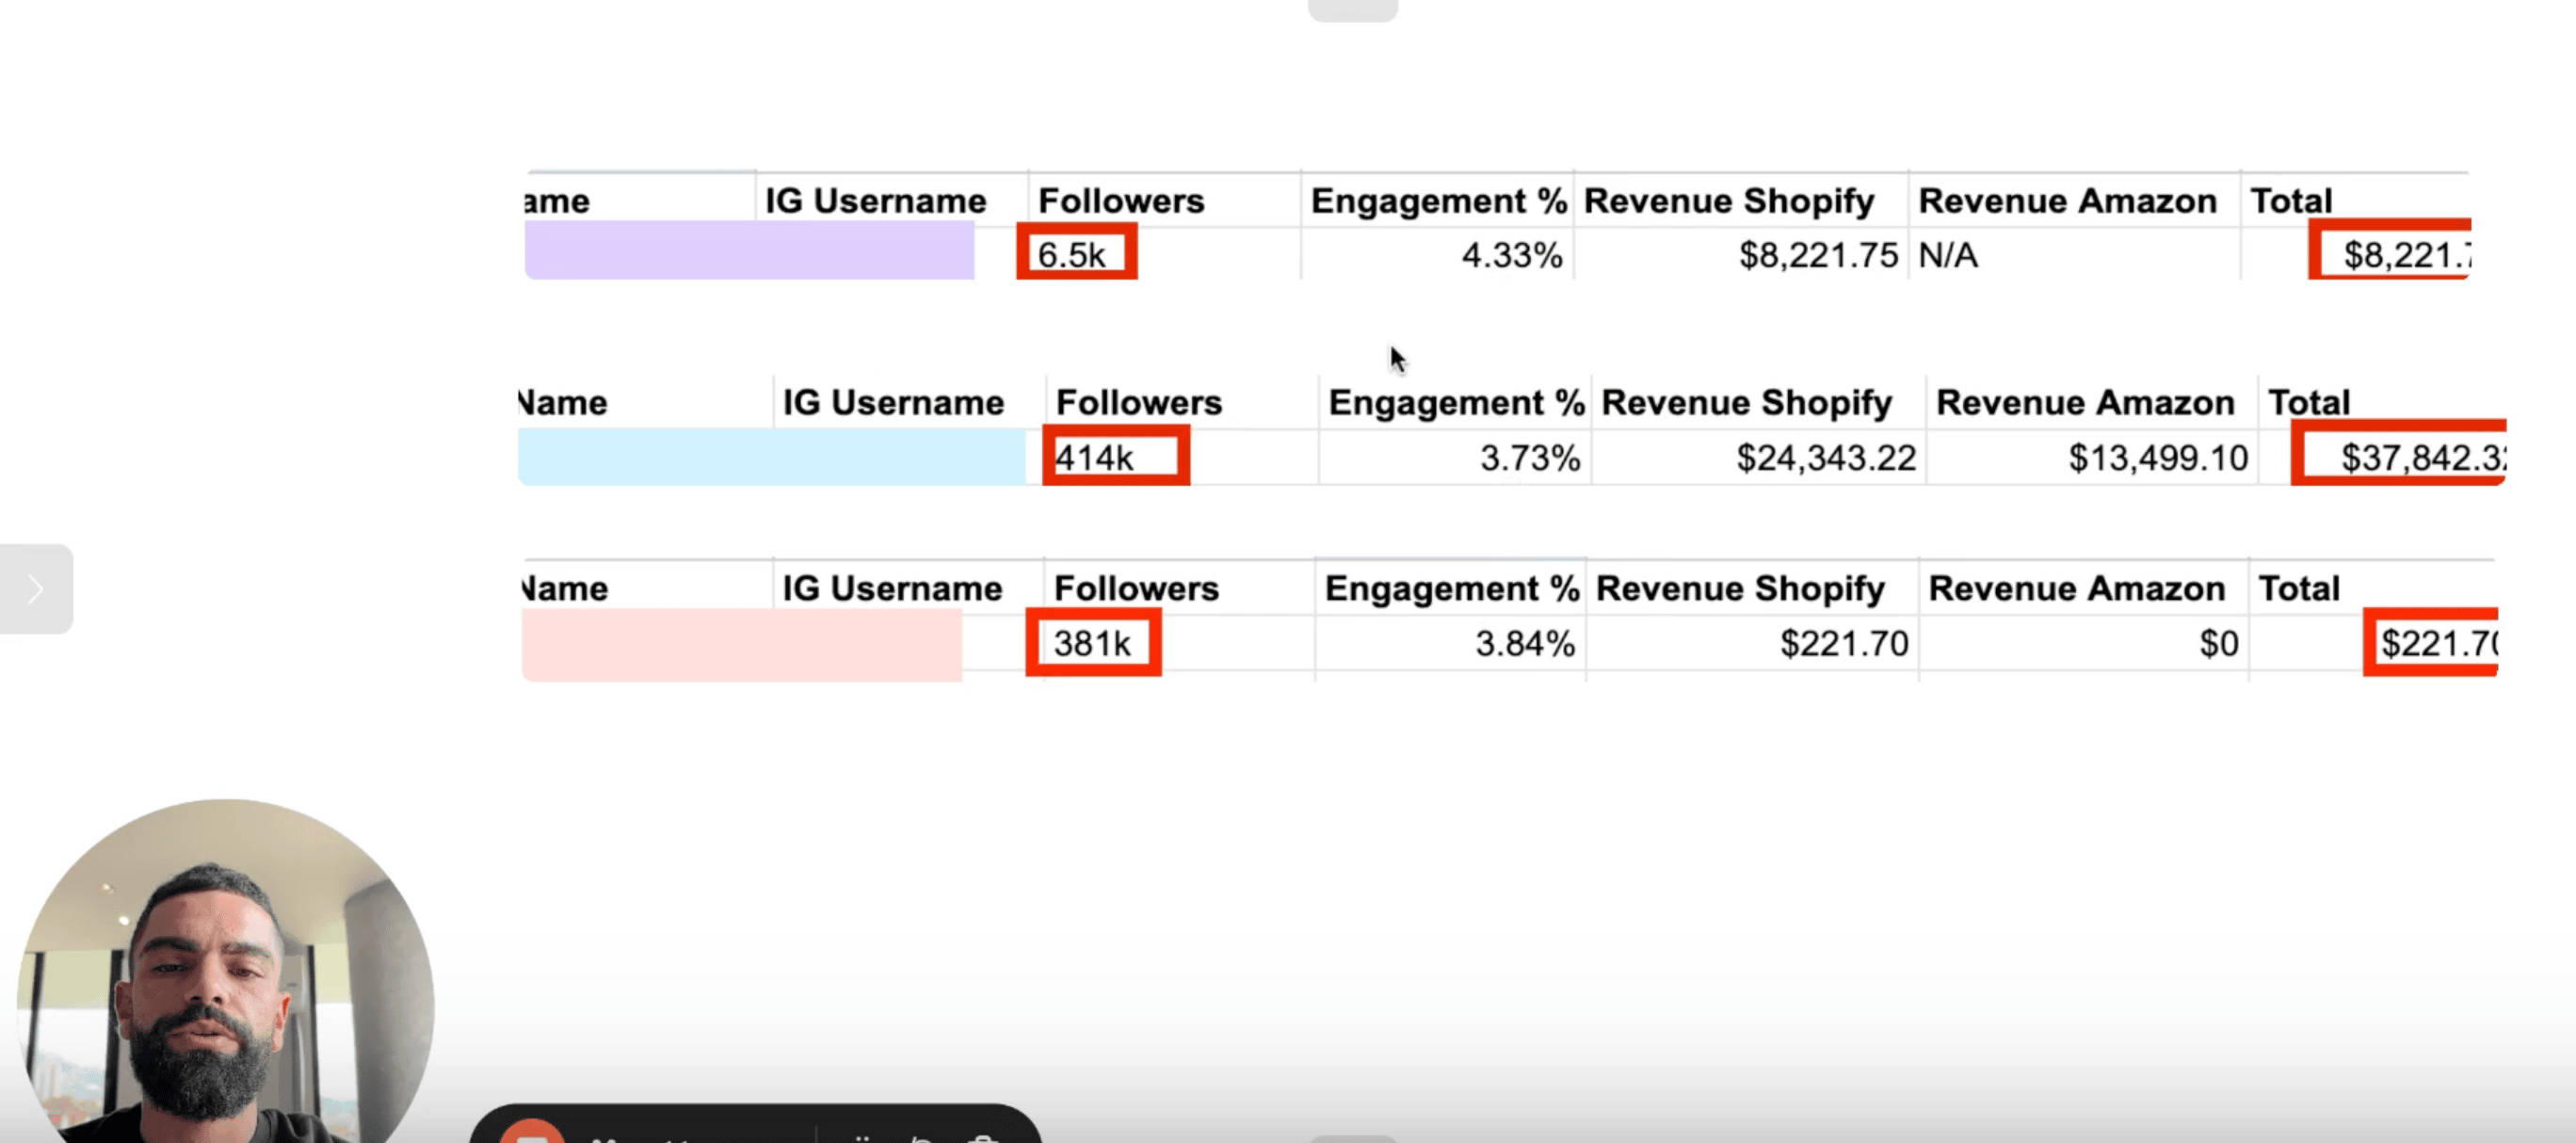Click the $24,343.22 Shopify revenue cell
This screenshot has width=2576, height=1143.
pos(1825,458)
